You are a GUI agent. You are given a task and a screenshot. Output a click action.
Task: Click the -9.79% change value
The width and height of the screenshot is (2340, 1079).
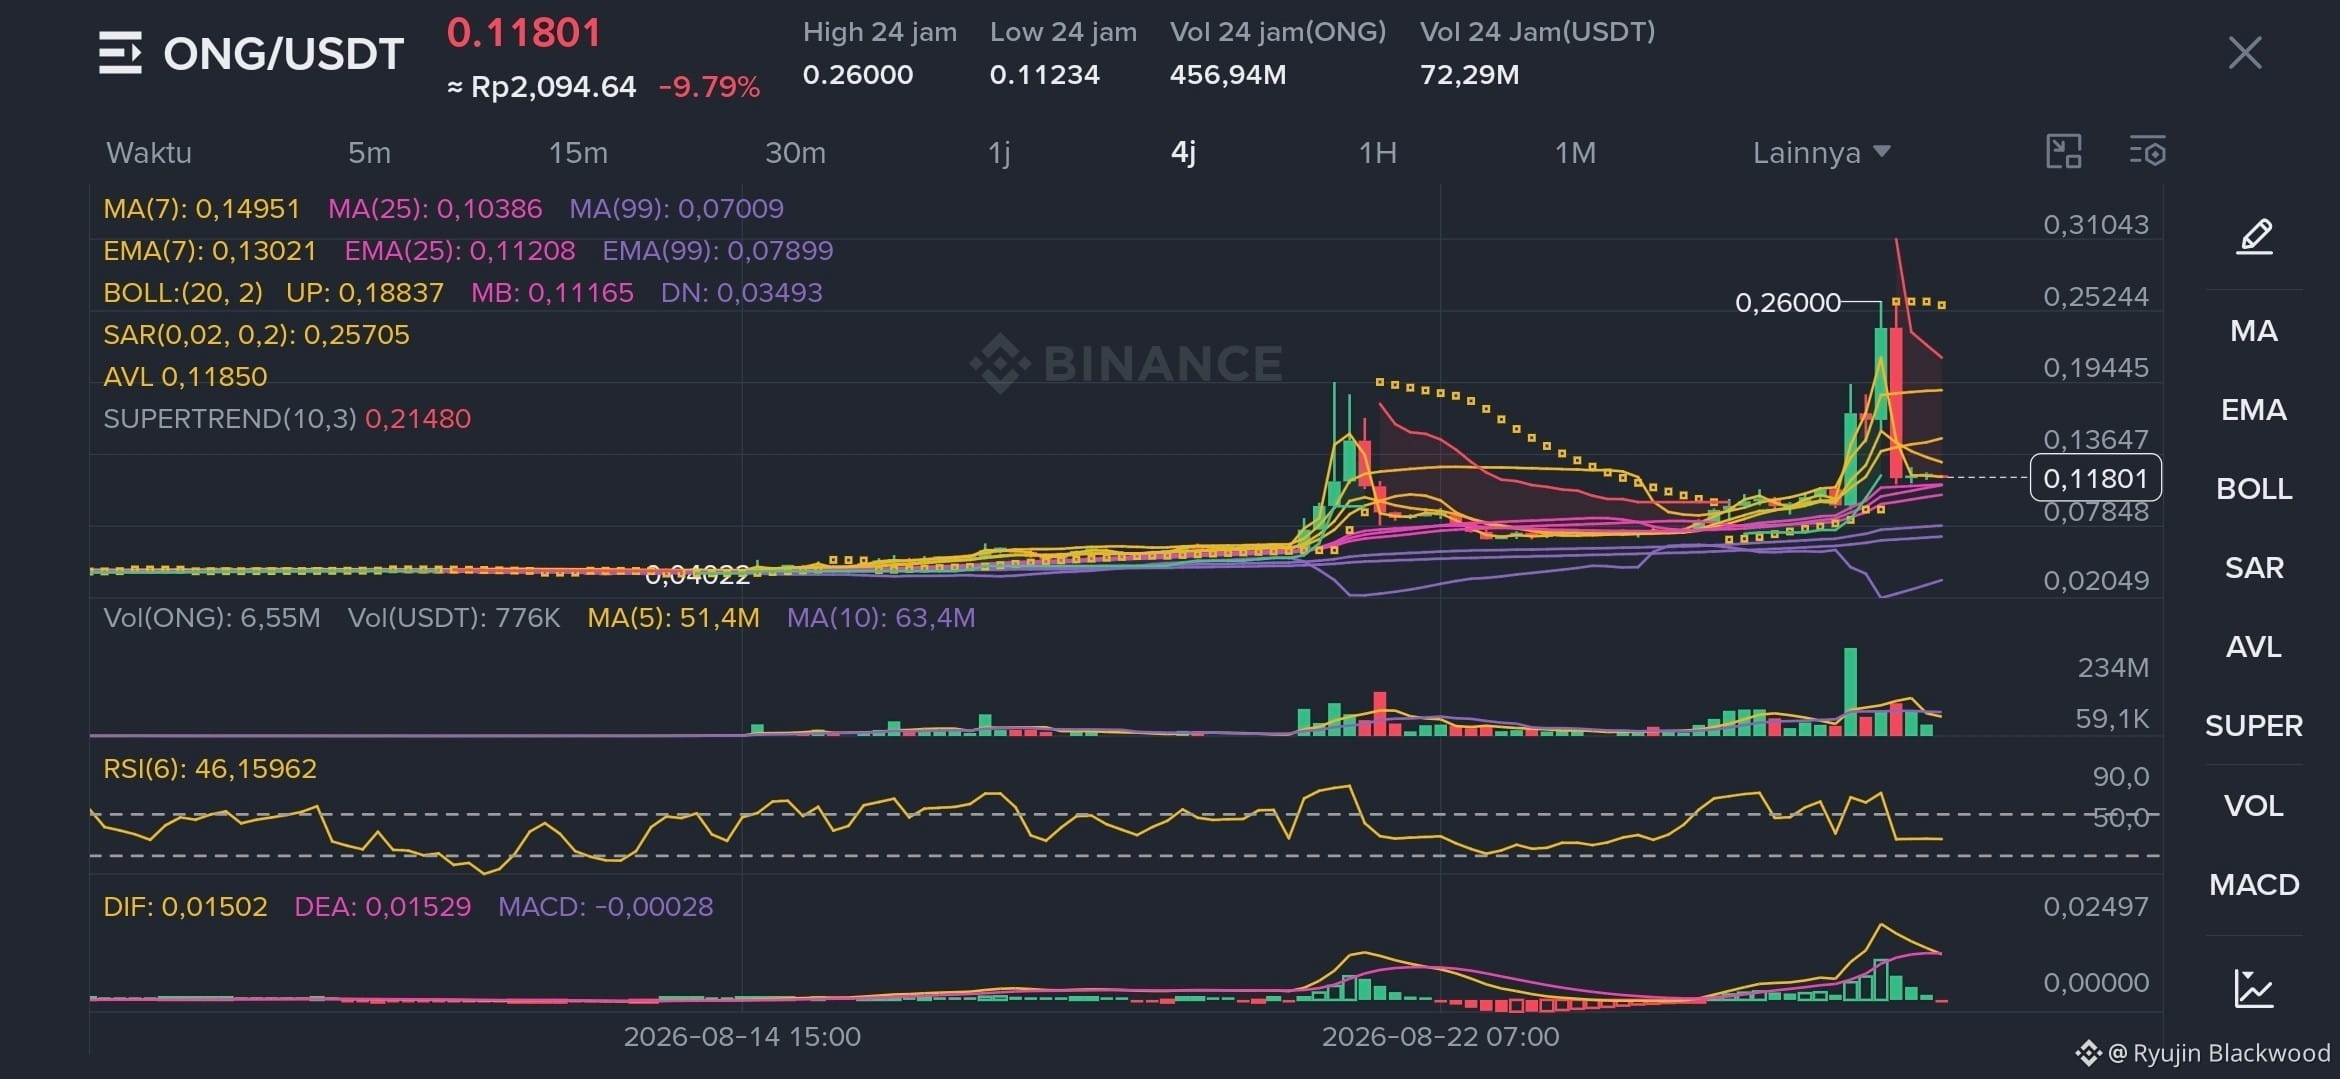[709, 87]
